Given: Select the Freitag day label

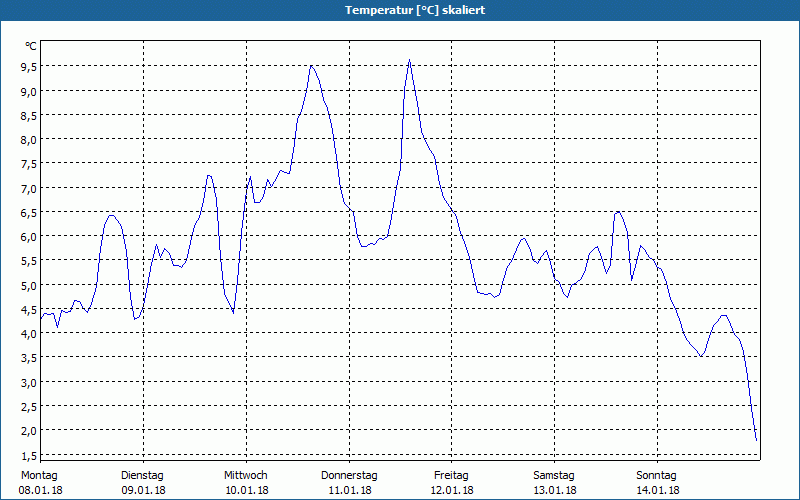Looking at the screenshot, I should [452, 475].
